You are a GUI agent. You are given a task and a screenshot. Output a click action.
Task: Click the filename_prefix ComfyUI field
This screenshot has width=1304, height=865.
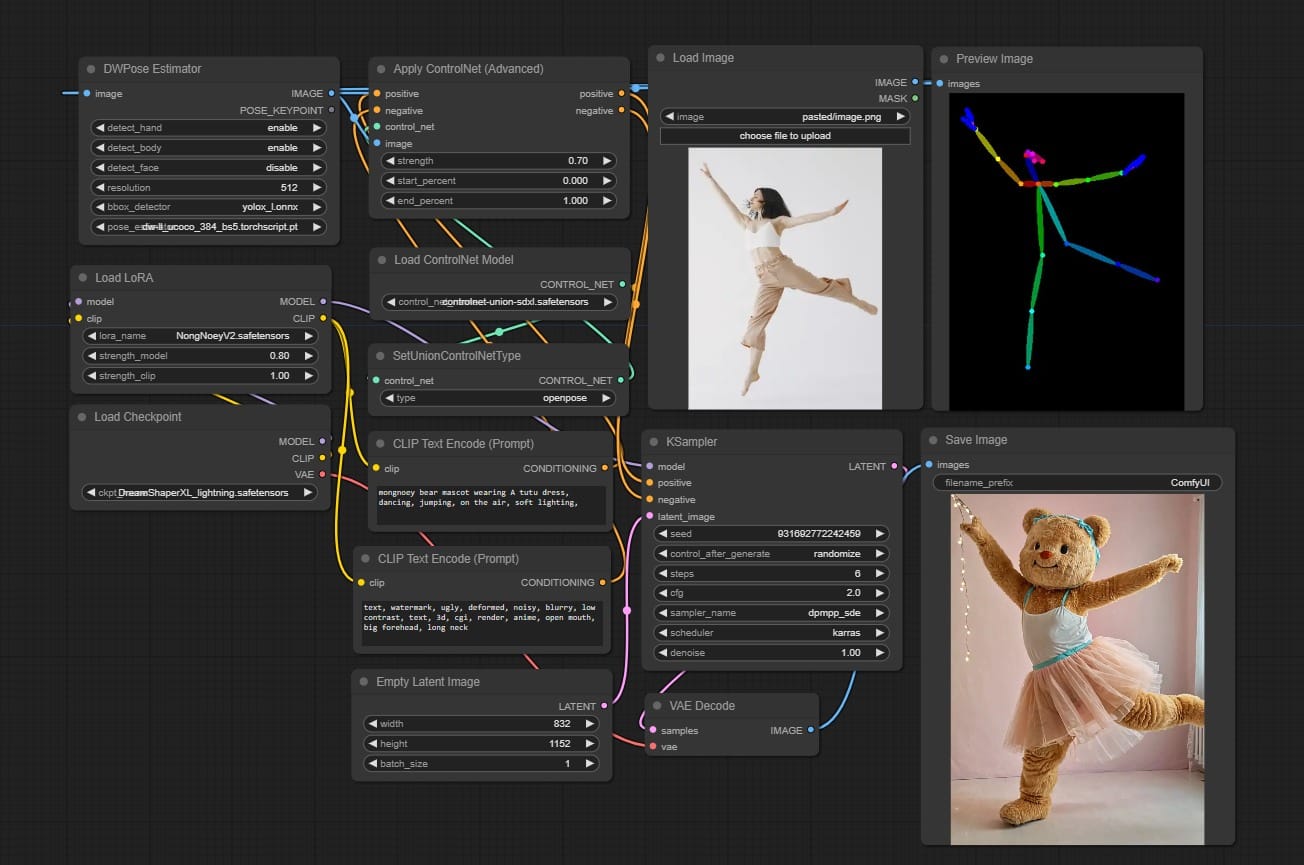1077,482
